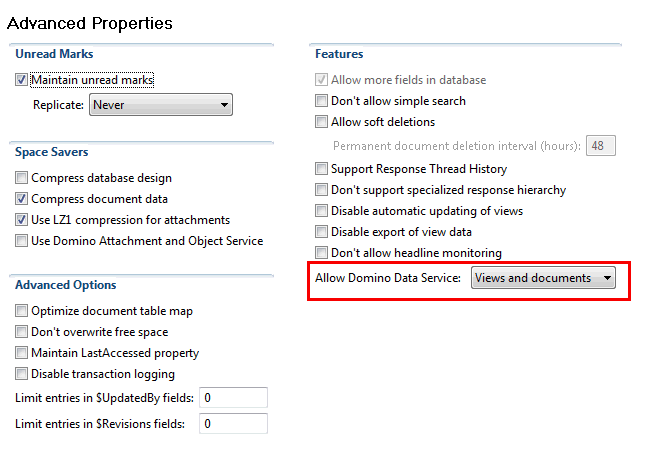This screenshot has width=665, height=463.
Task: Check Don't allow simple search
Action: 322,101
